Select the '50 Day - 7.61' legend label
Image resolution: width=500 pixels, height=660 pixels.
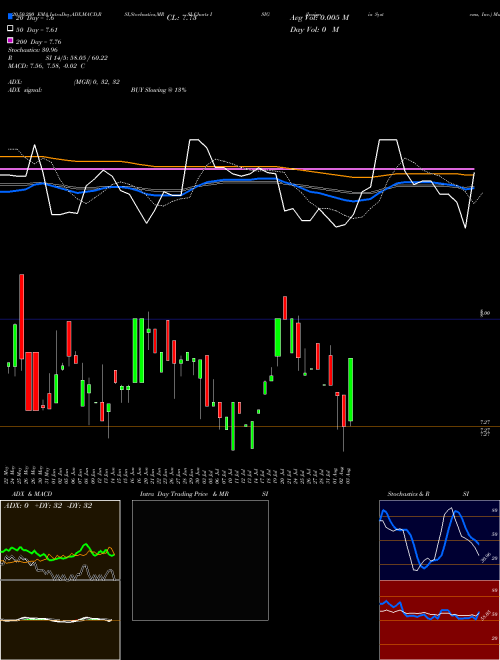tap(37, 30)
